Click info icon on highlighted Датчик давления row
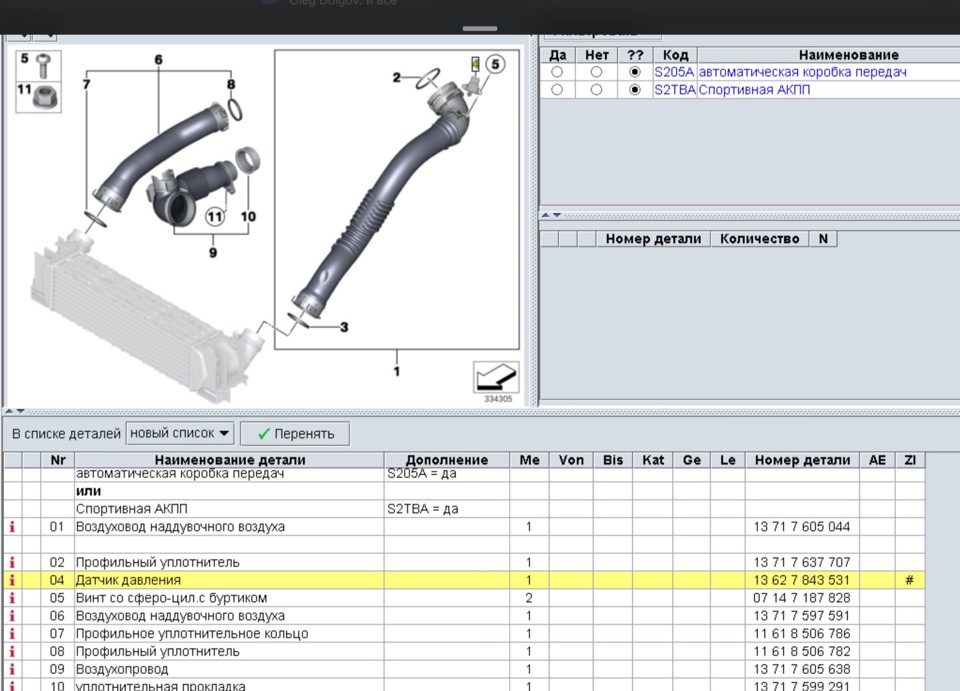The image size is (960, 691). [x=12, y=581]
